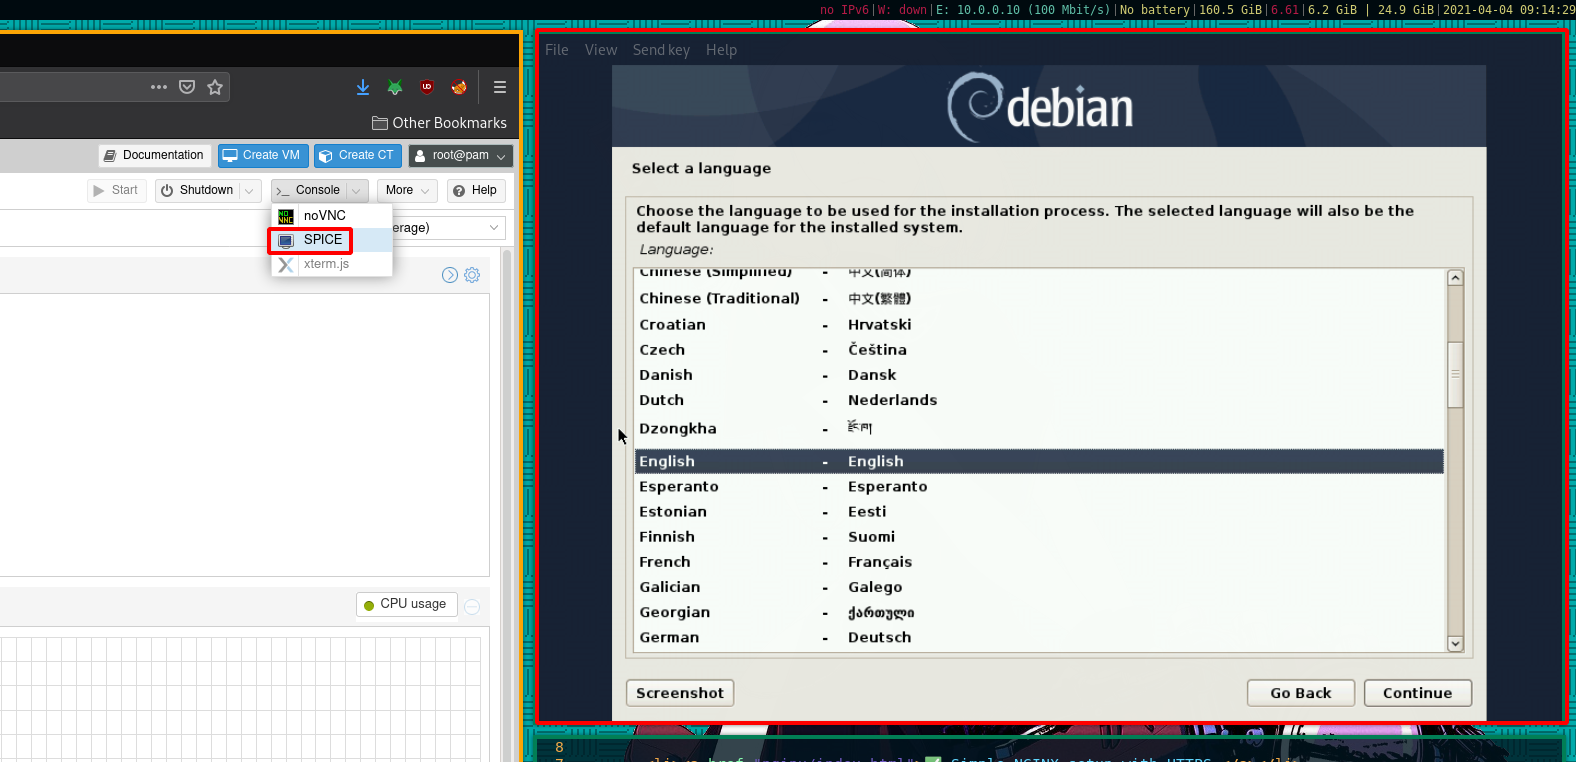Viewport: 1576px width, 762px height.
Task: Click language list scrollbar thumb
Action: tap(1456, 374)
